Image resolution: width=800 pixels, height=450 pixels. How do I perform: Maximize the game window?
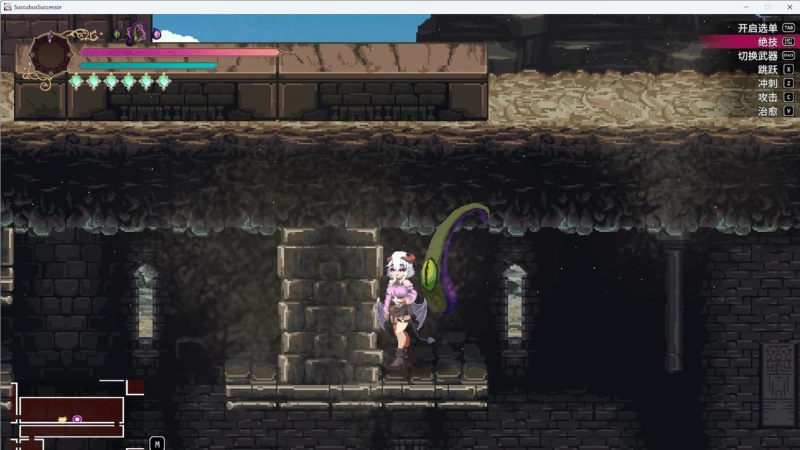[x=767, y=7]
